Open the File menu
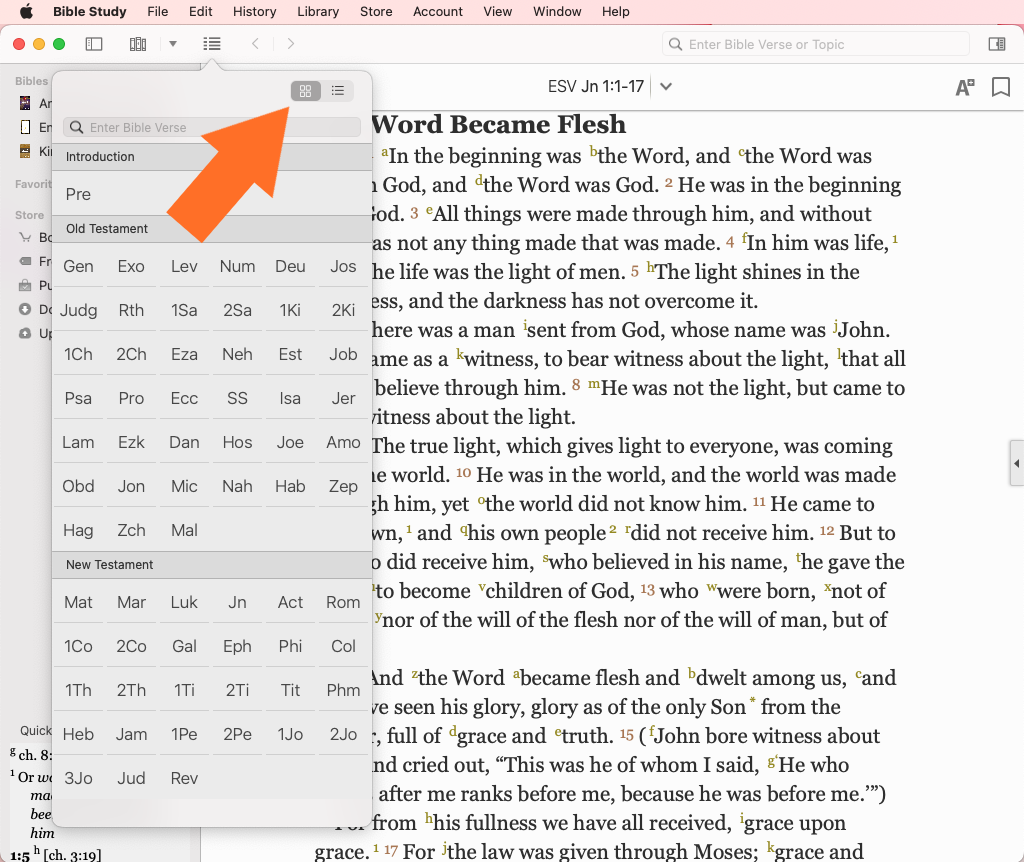Screen dimensions: 1024x862 pyautogui.click(x=157, y=11)
